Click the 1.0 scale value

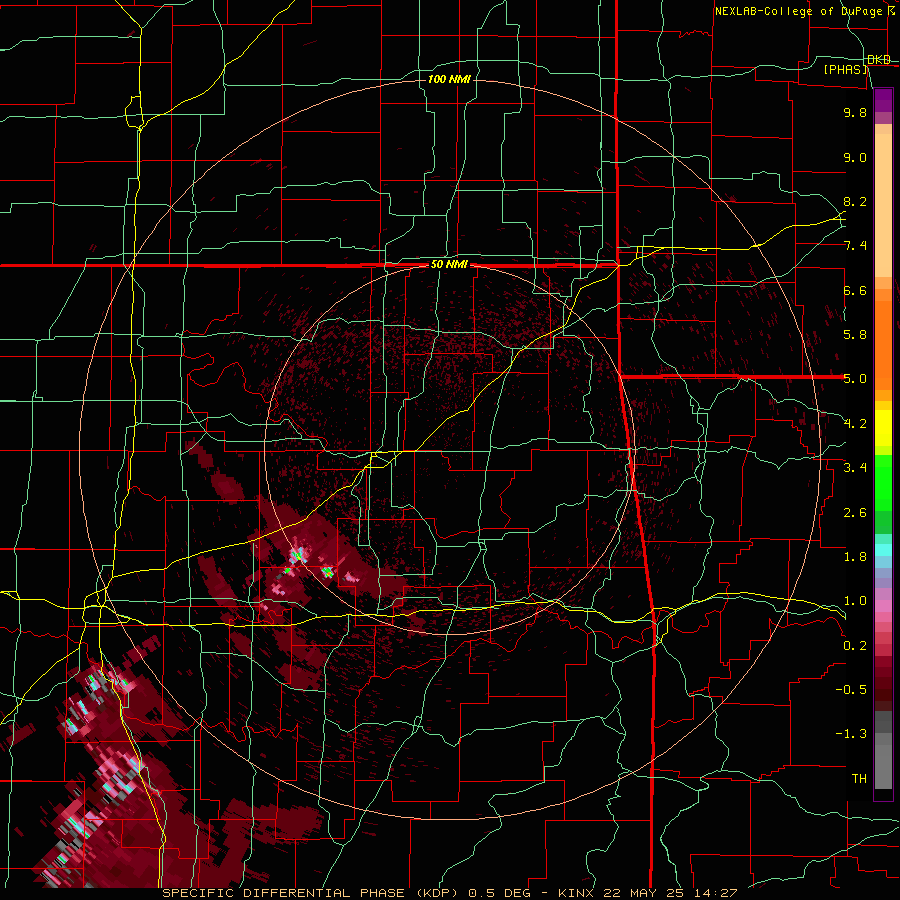coord(855,600)
